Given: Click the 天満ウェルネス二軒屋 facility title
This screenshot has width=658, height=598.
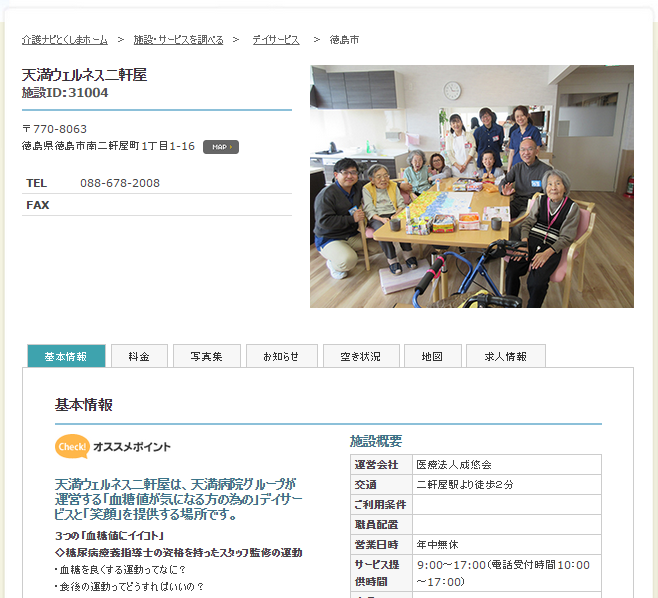Looking at the screenshot, I should (x=85, y=75).
